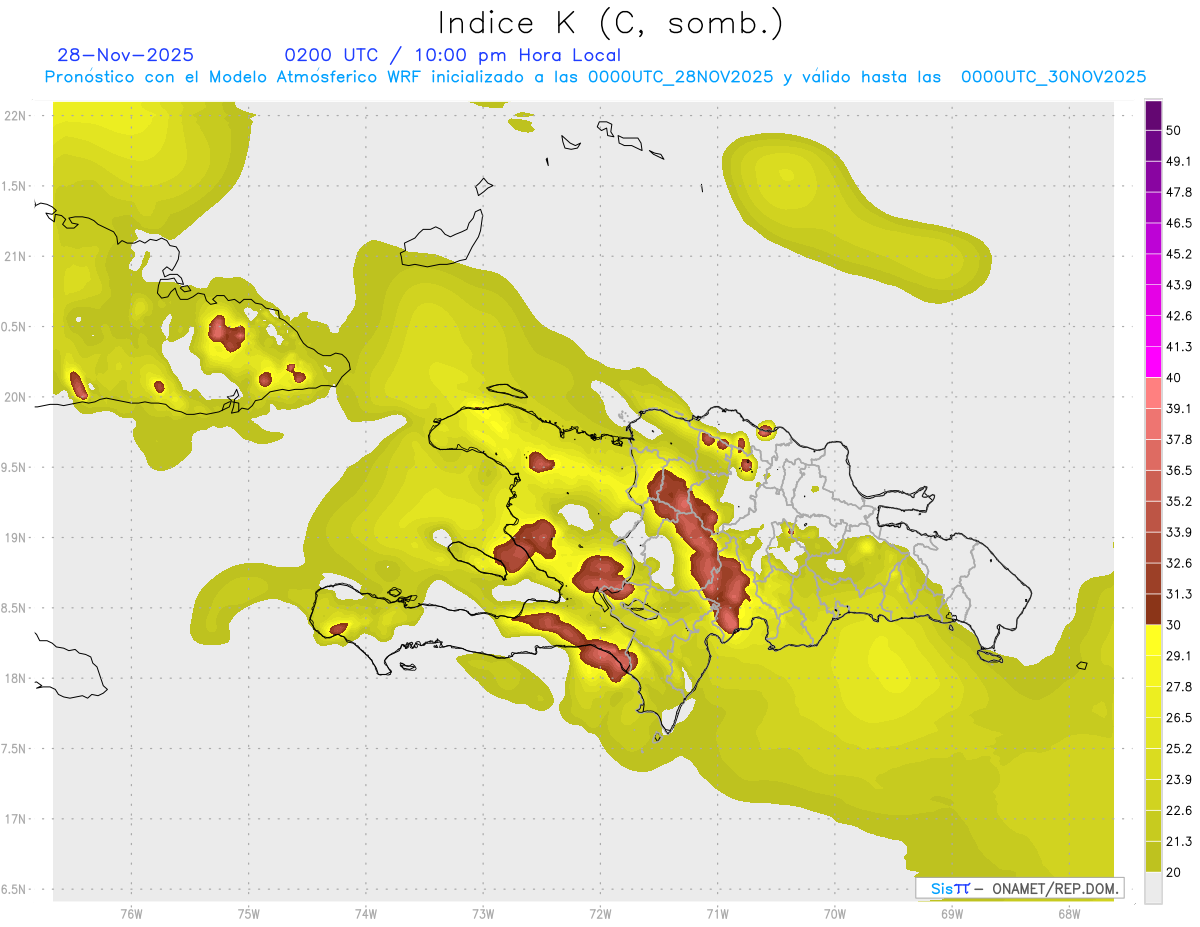
Task: Click the map title 'Indice K (C, somb.)'
Action: pyautogui.click(x=610, y=23)
